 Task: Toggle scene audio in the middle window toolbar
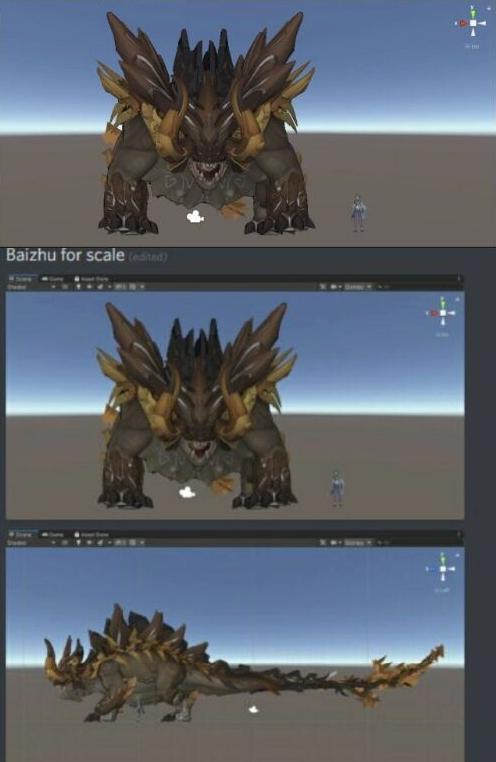90,287
